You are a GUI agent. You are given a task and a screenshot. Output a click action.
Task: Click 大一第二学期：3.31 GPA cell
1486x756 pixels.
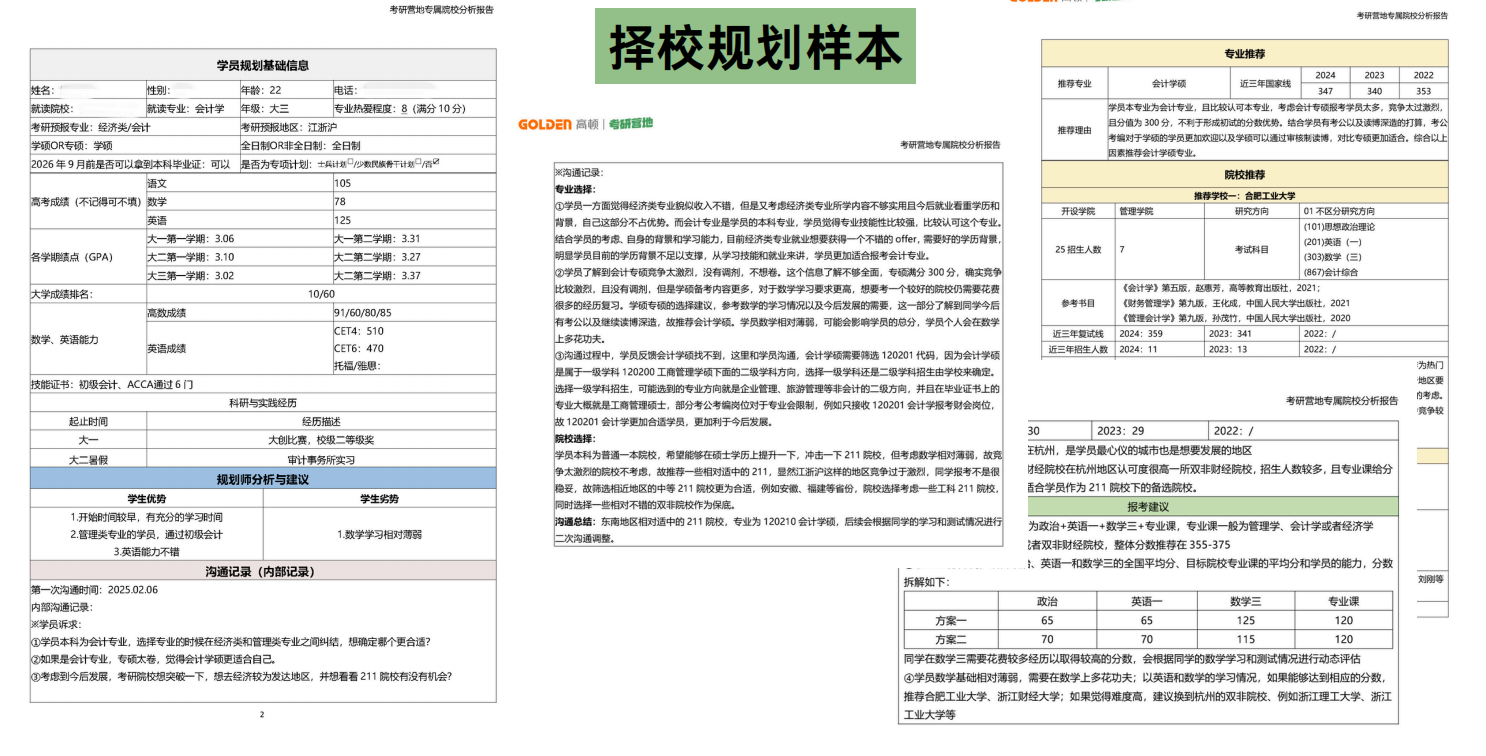[x=414, y=238]
